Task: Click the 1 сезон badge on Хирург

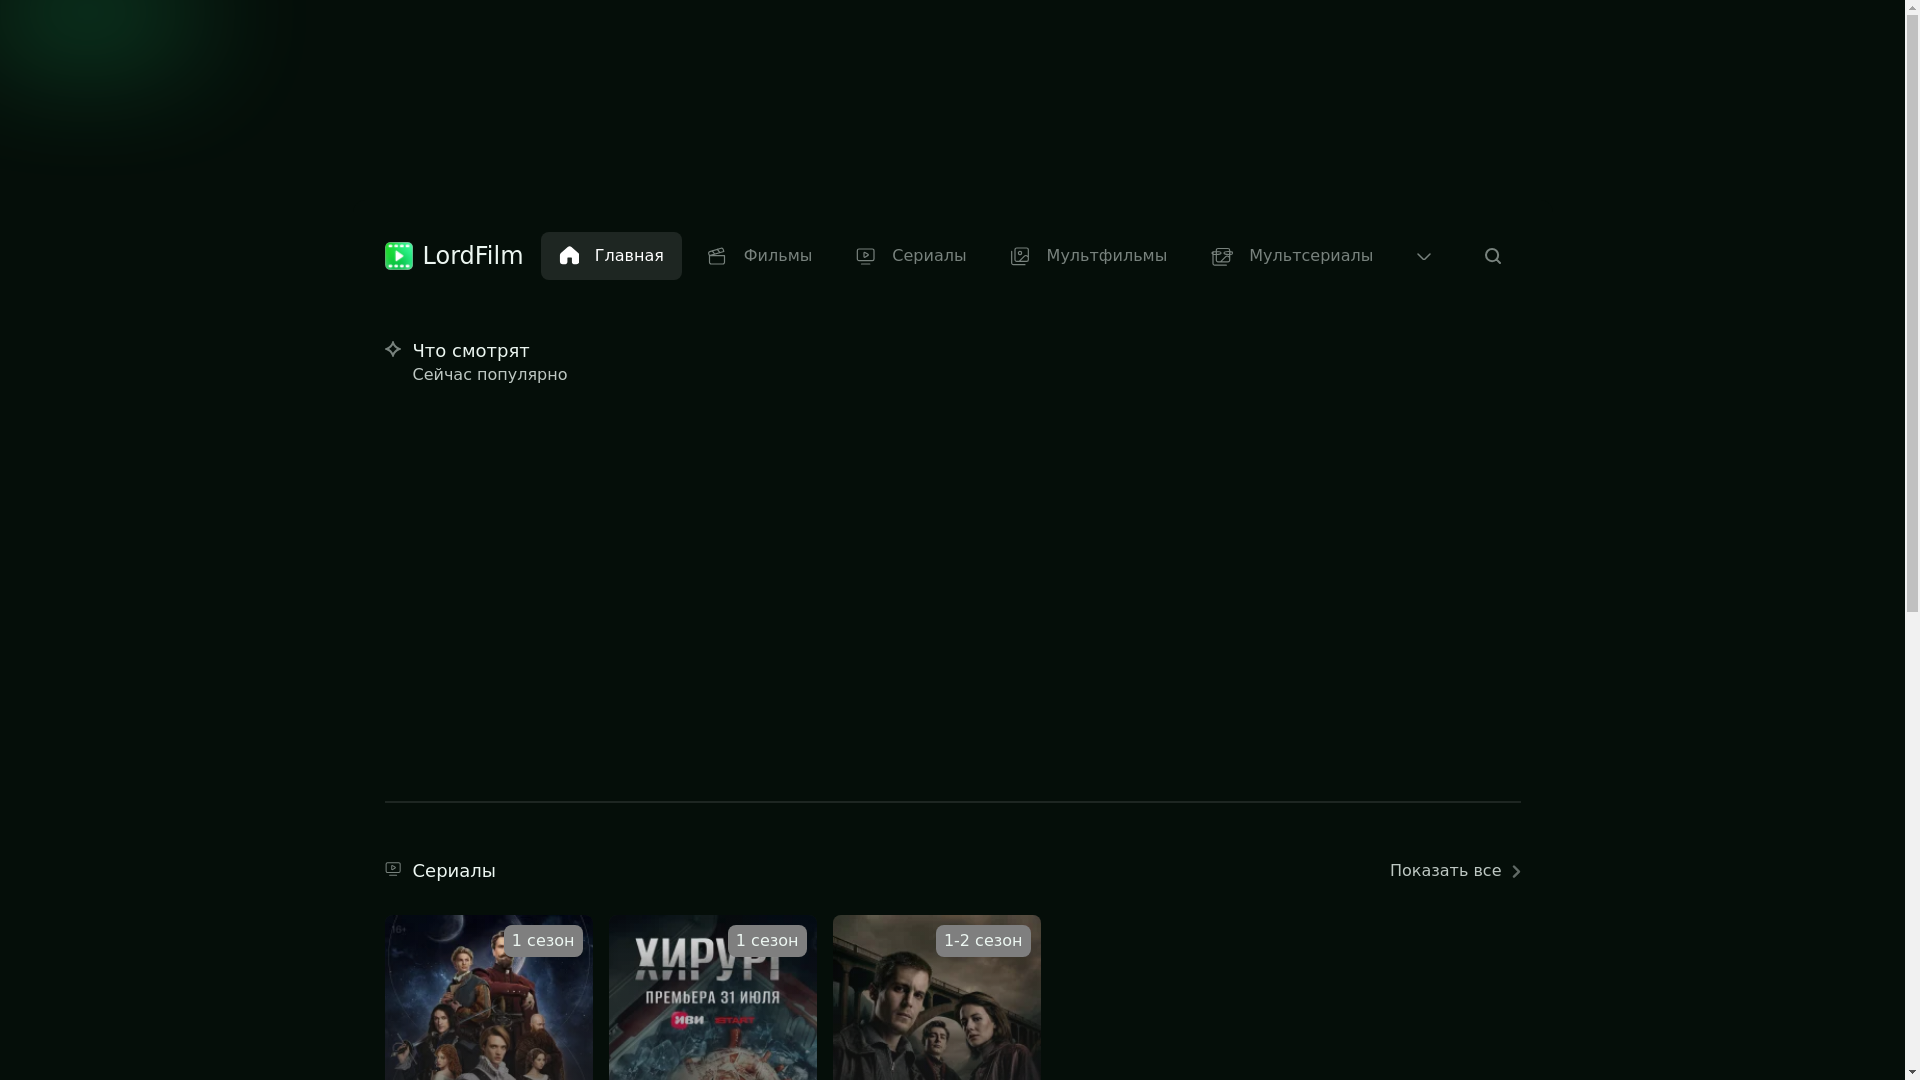Action: (767, 941)
